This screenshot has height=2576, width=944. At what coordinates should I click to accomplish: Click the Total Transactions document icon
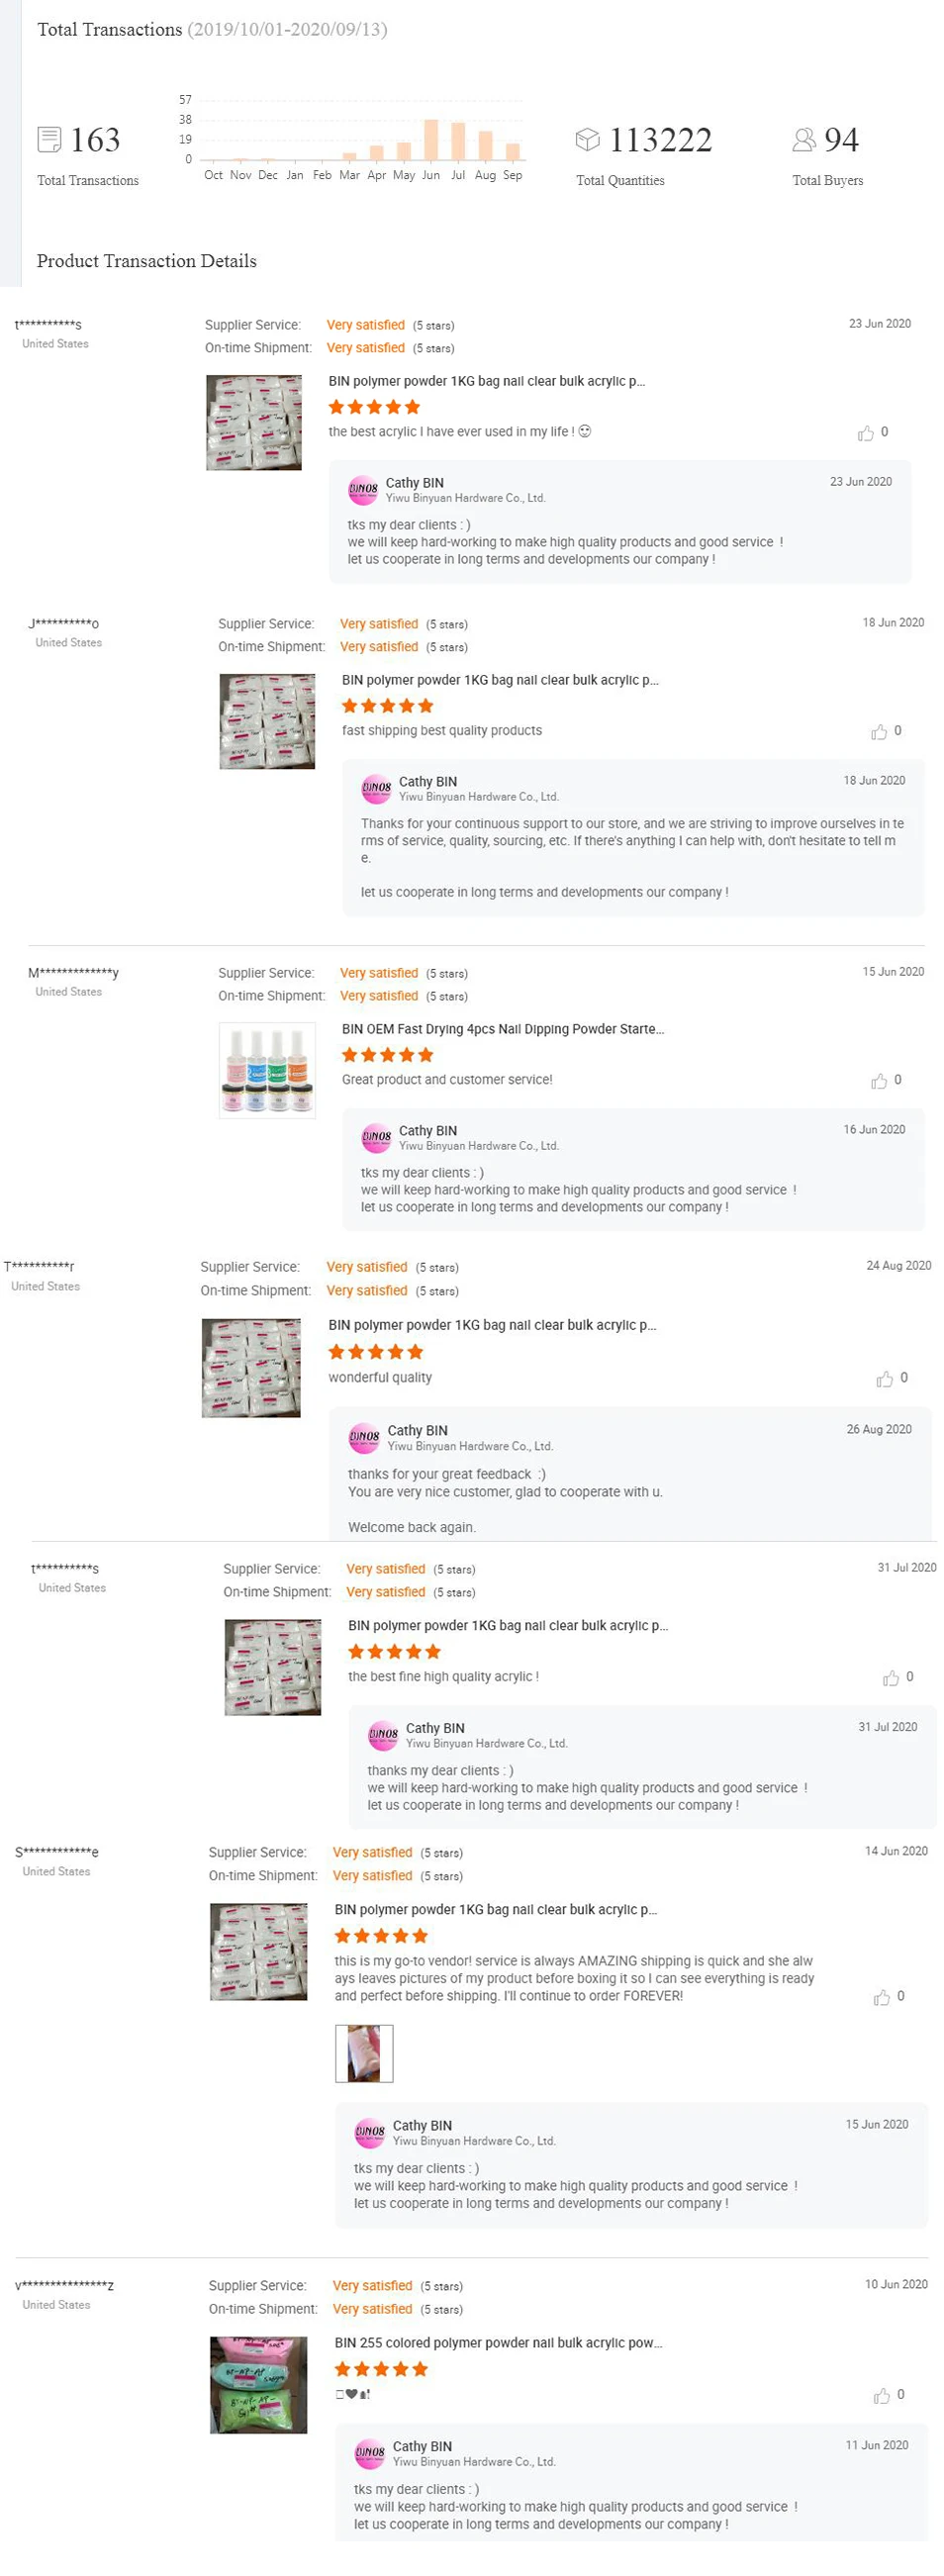pyautogui.click(x=49, y=139)
